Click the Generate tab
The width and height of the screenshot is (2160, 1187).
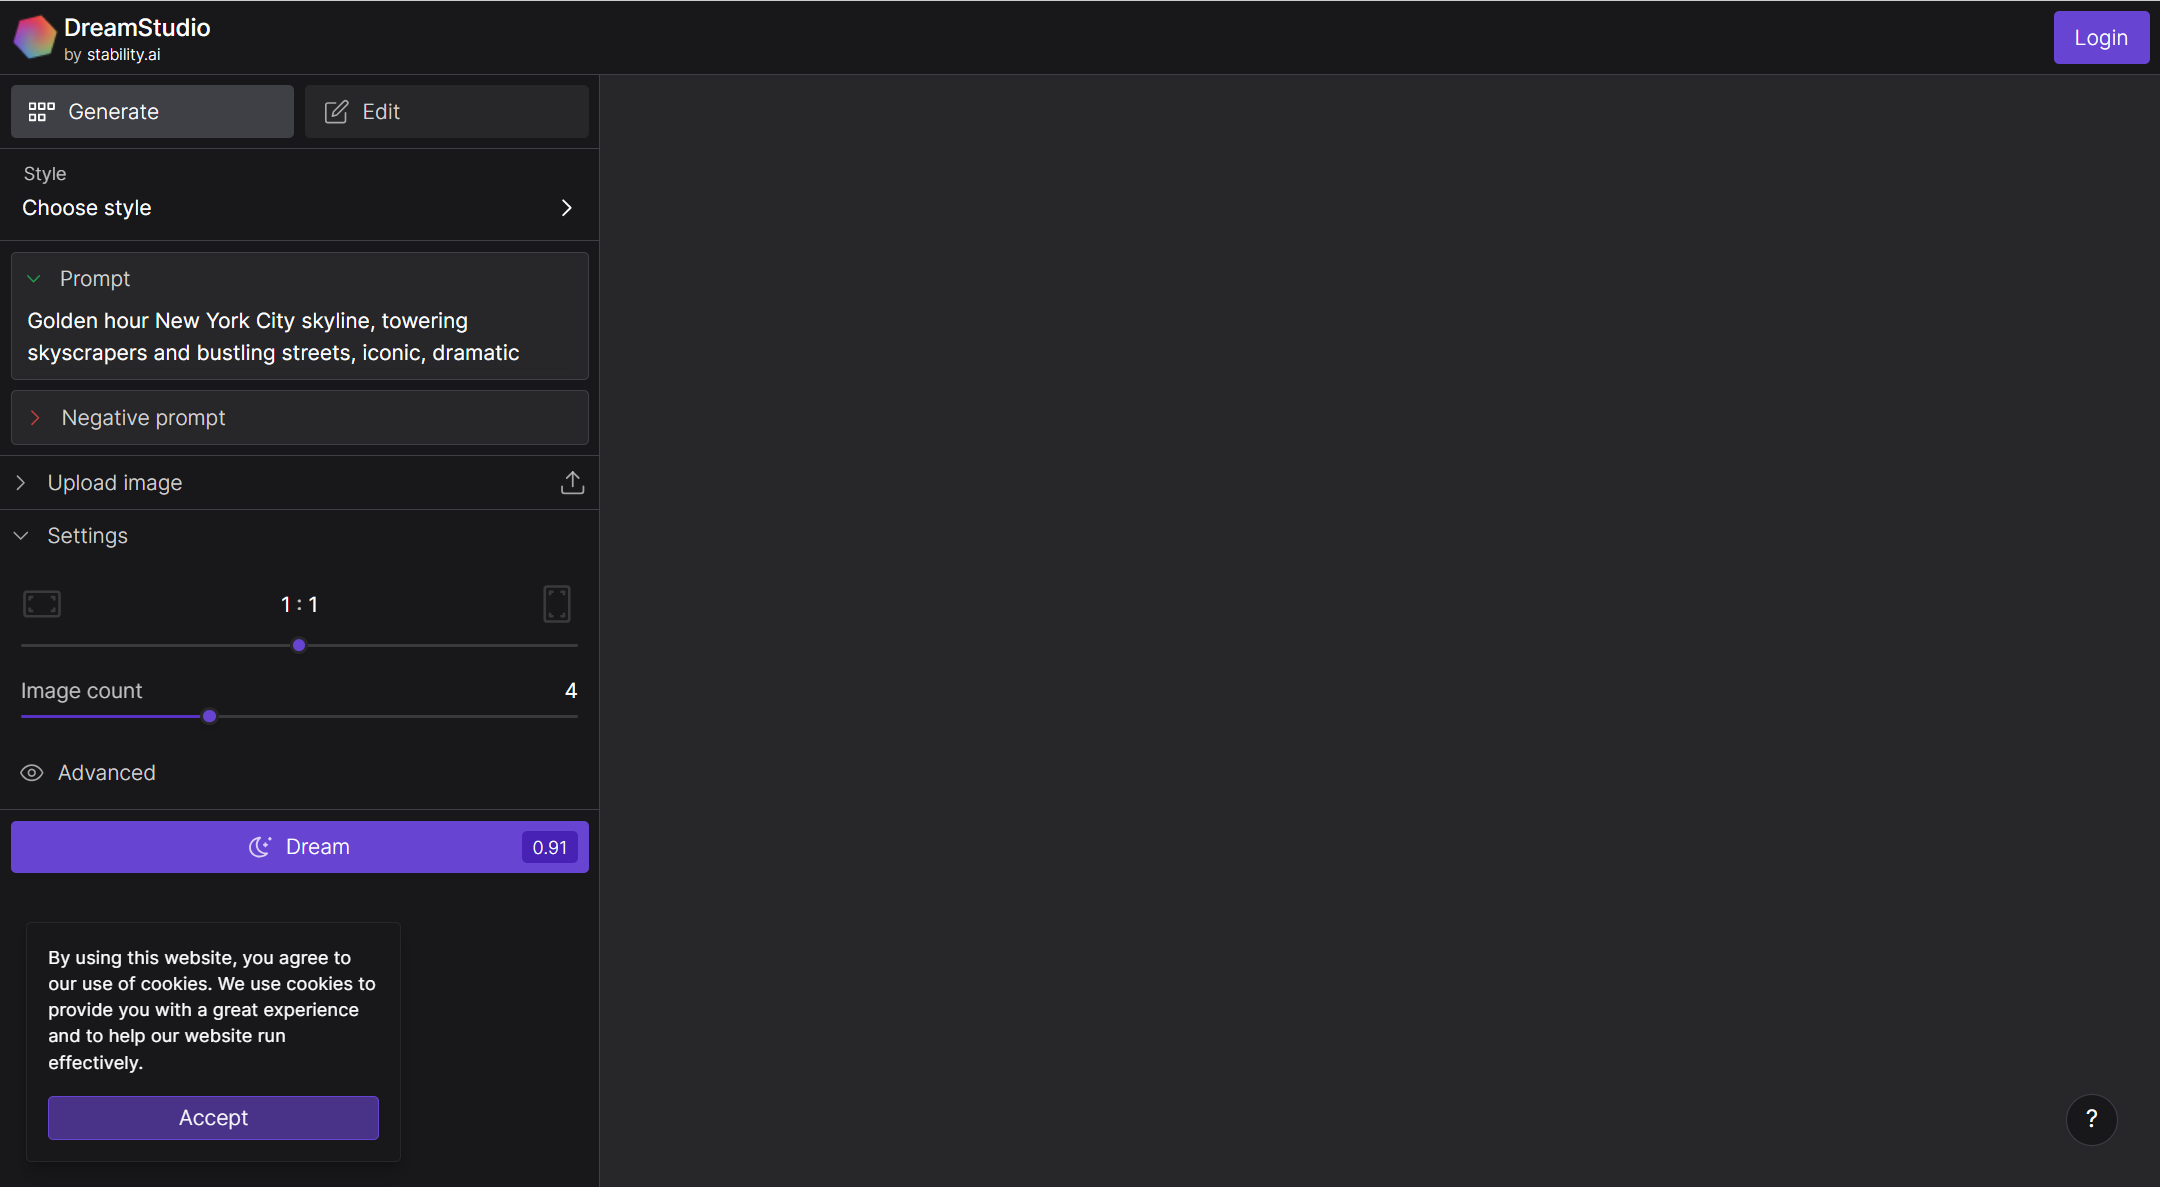tap(152, 111)
